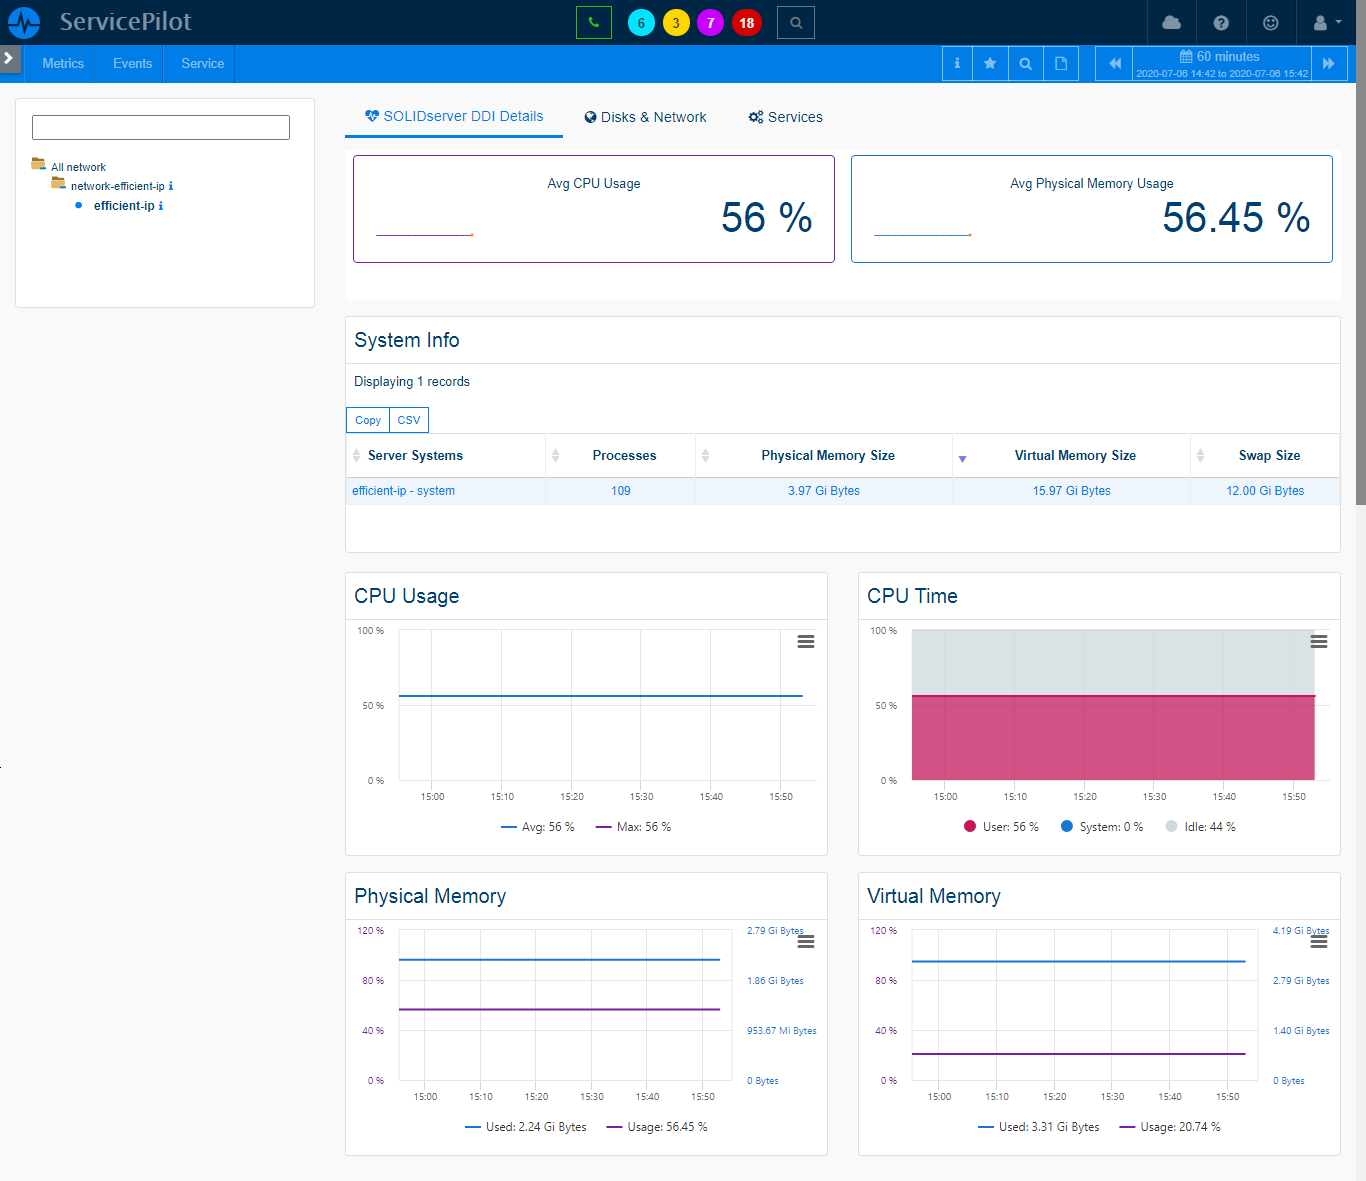1366x1181 pixels.
Task: Open the cloud icon in top bar
Action: pos(1171,23)
